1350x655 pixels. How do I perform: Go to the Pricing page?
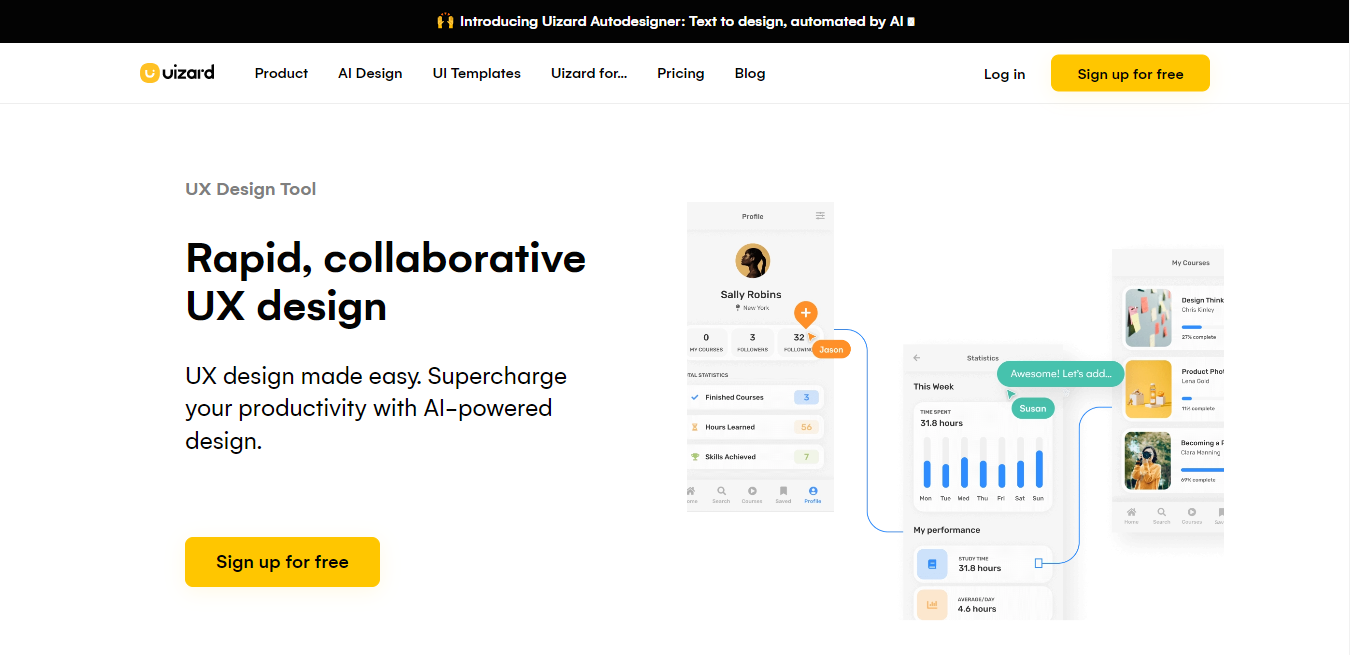(x=681, y=73)
